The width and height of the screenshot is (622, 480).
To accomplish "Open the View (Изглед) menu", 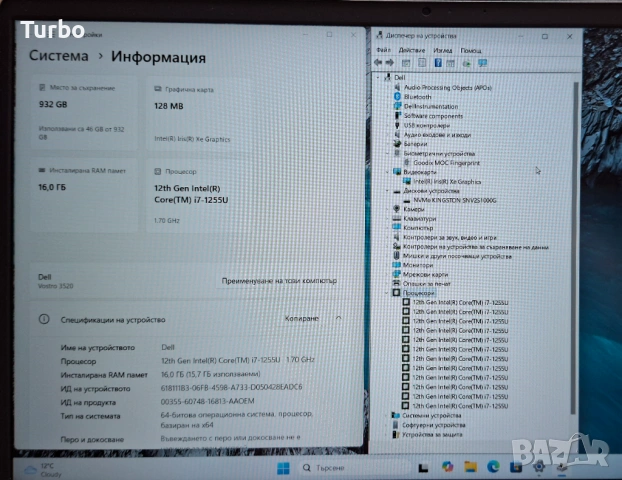I will pyautogui.click(x=443, y=50).
